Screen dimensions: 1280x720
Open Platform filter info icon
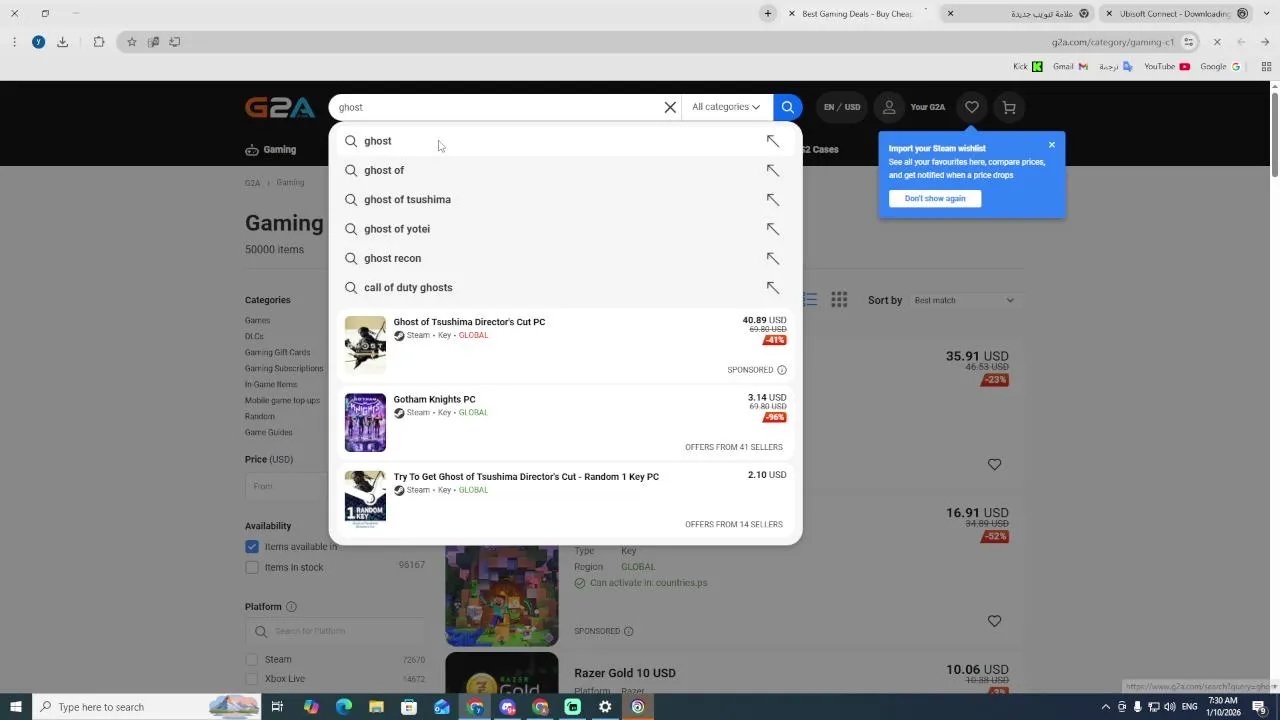291,607
